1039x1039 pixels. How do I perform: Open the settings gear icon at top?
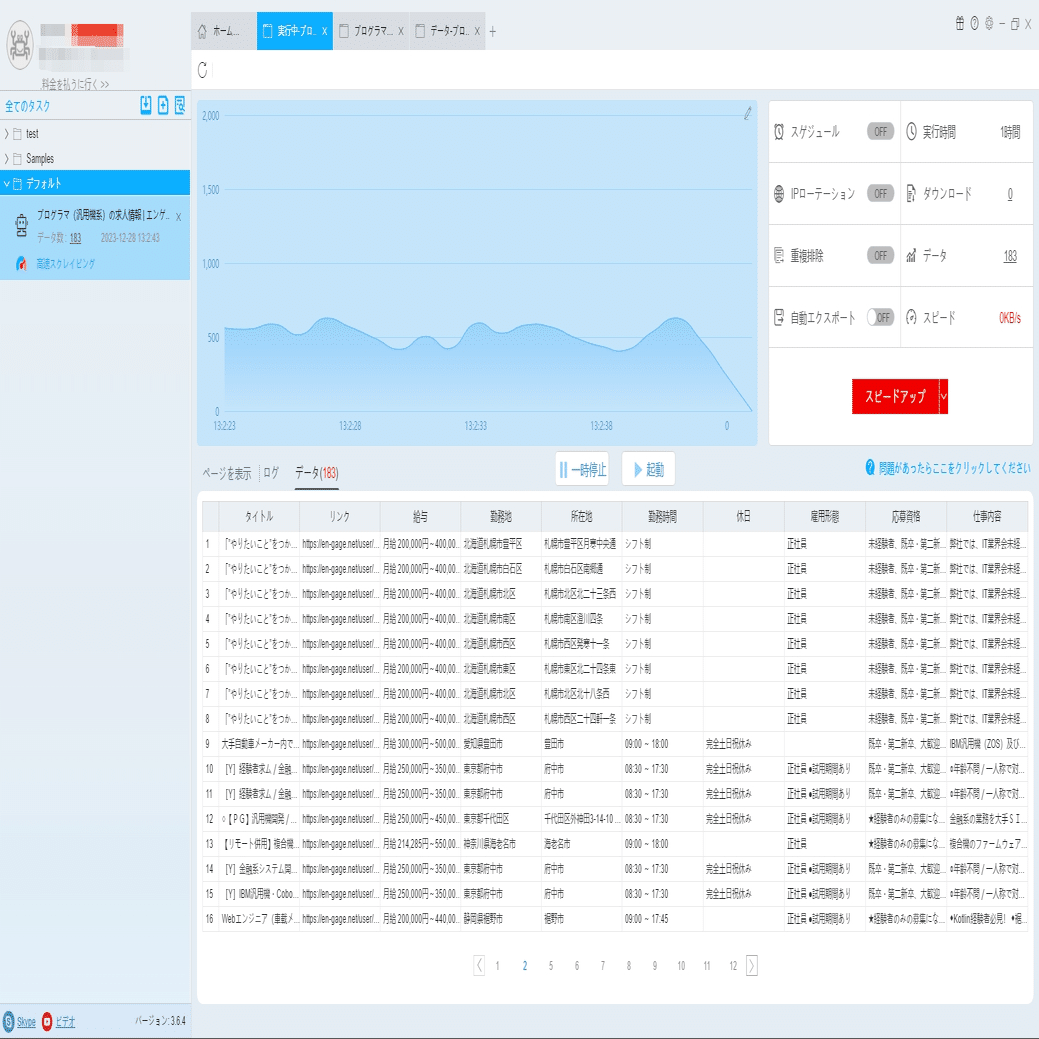coord(989,24)
